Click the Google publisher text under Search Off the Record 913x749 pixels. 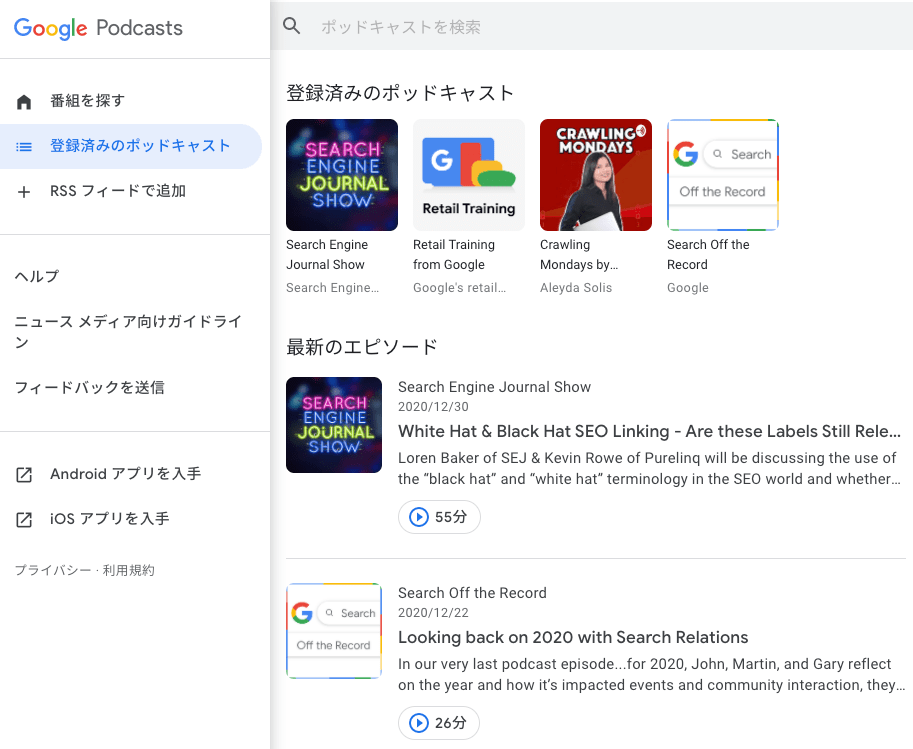(688, 288)
